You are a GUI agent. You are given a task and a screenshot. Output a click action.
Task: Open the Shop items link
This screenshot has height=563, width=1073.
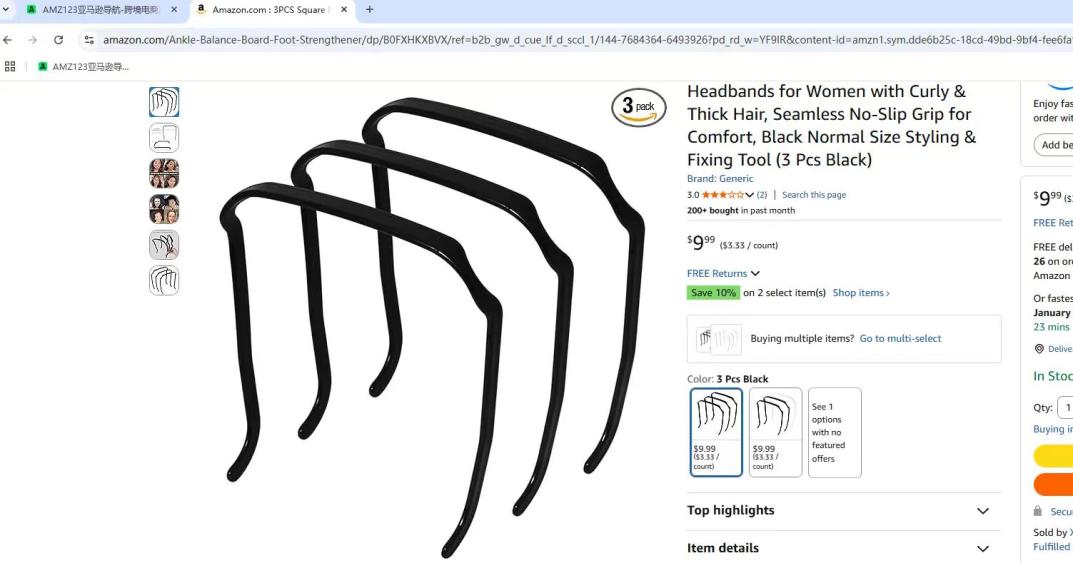[x=861, y=293]
